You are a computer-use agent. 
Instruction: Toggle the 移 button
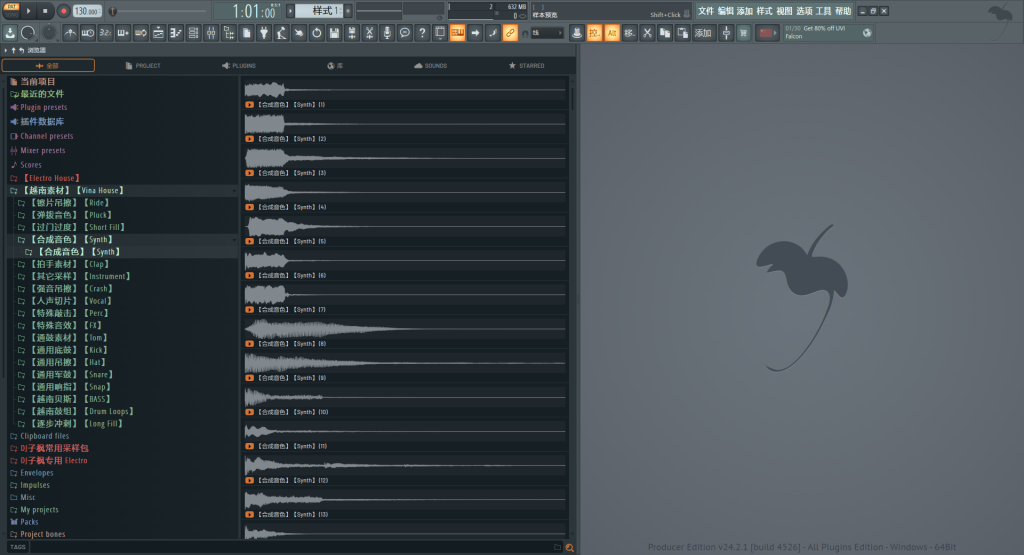click(630, 33)
